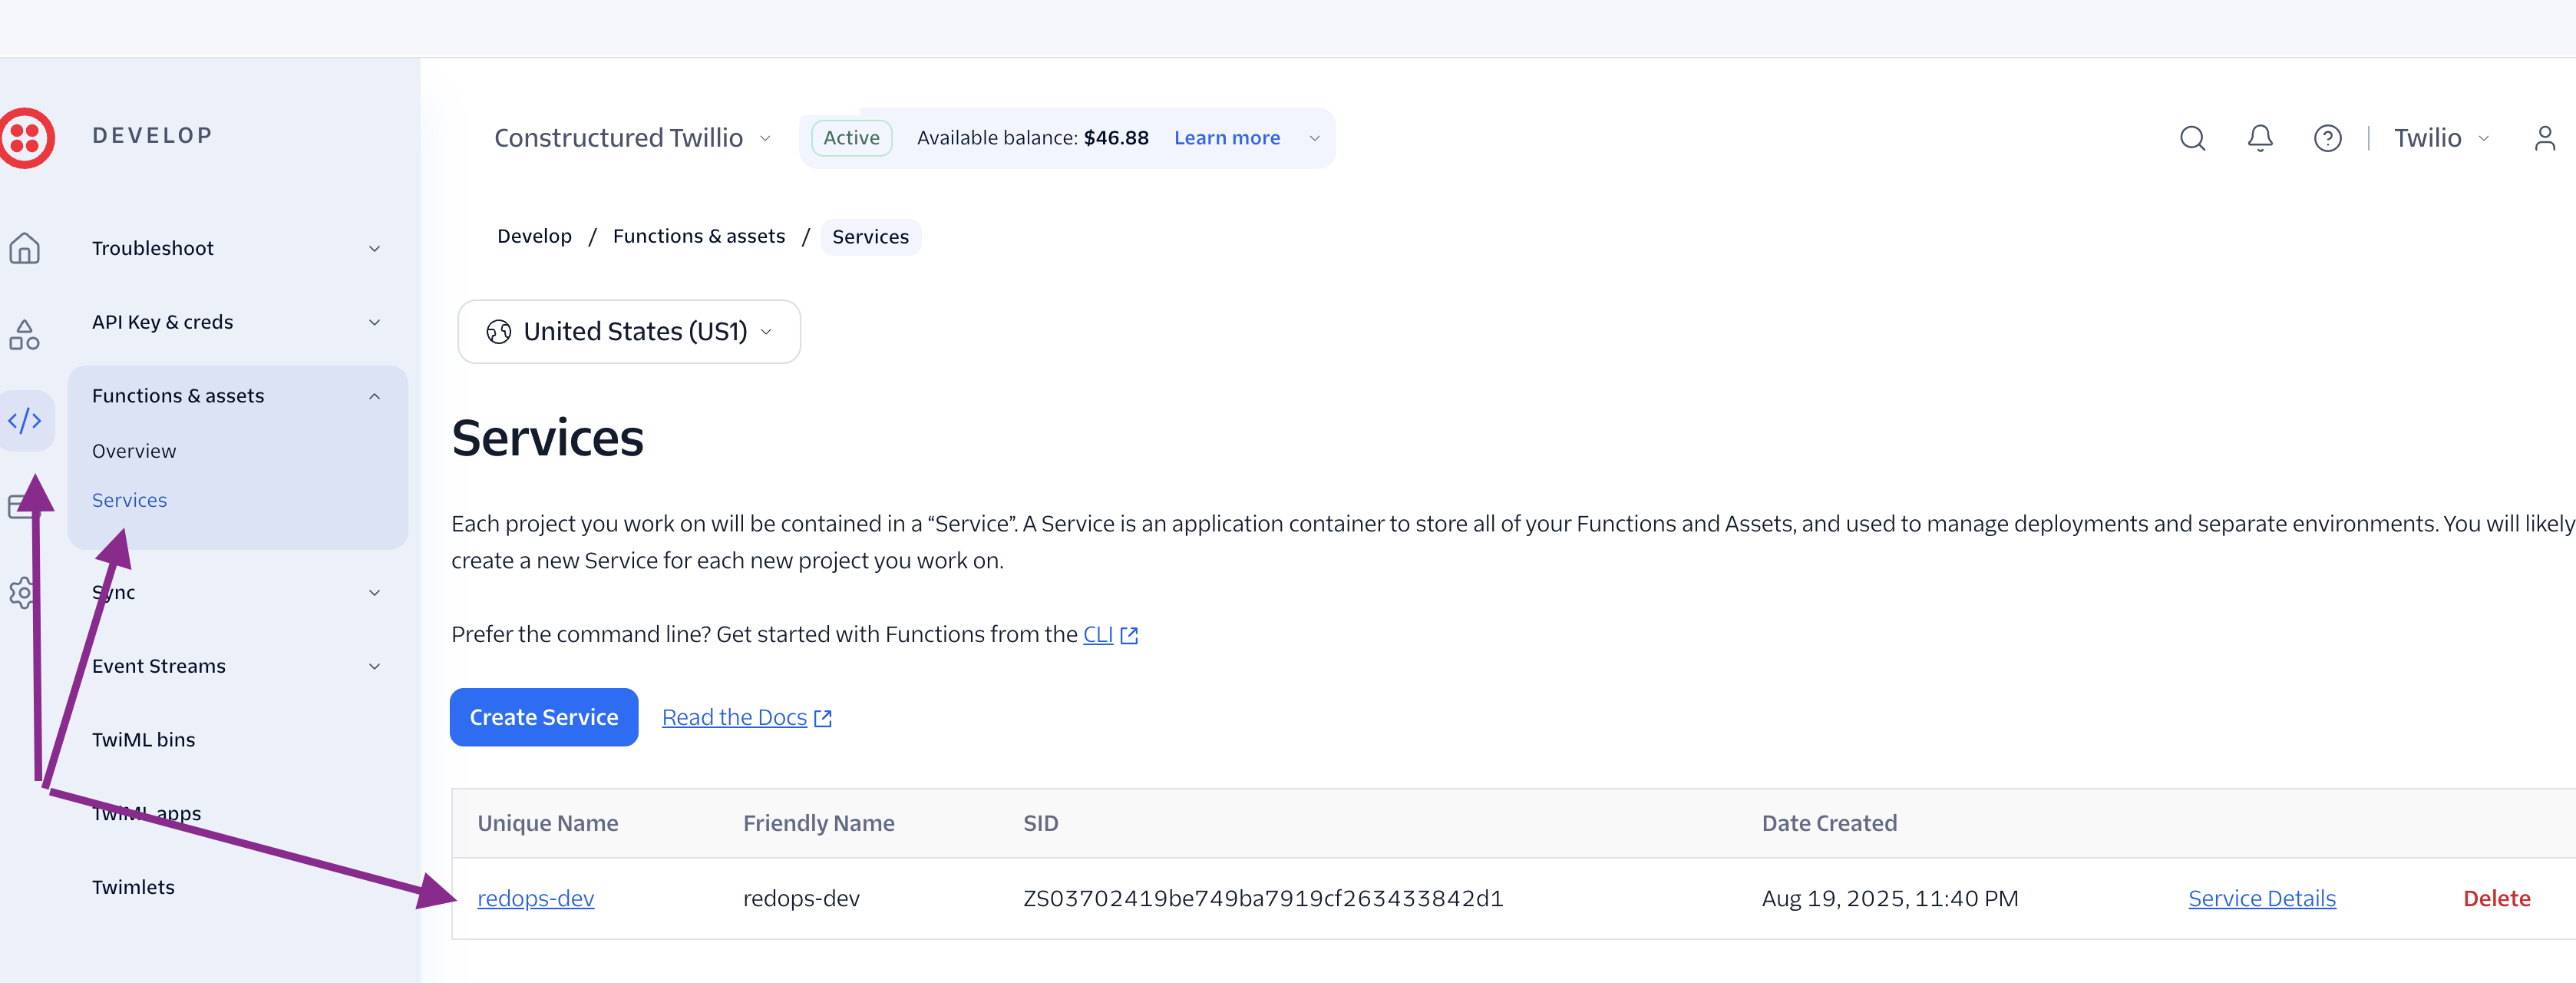Click the SID column header
2576x983 pixels.
pyautogui.click(x=1041, y=823)
